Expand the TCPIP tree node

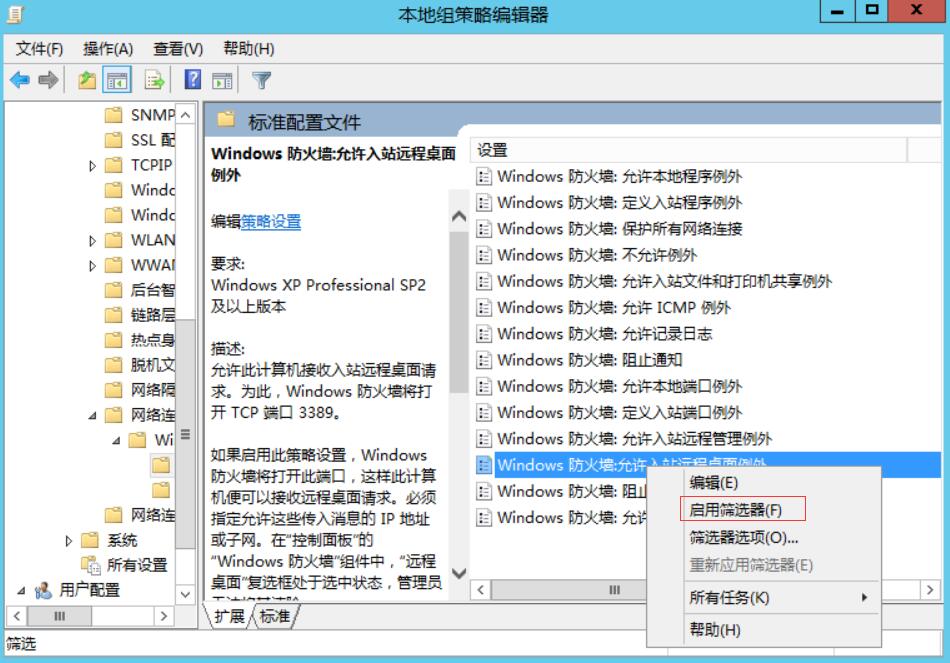(x=92, y=165)
